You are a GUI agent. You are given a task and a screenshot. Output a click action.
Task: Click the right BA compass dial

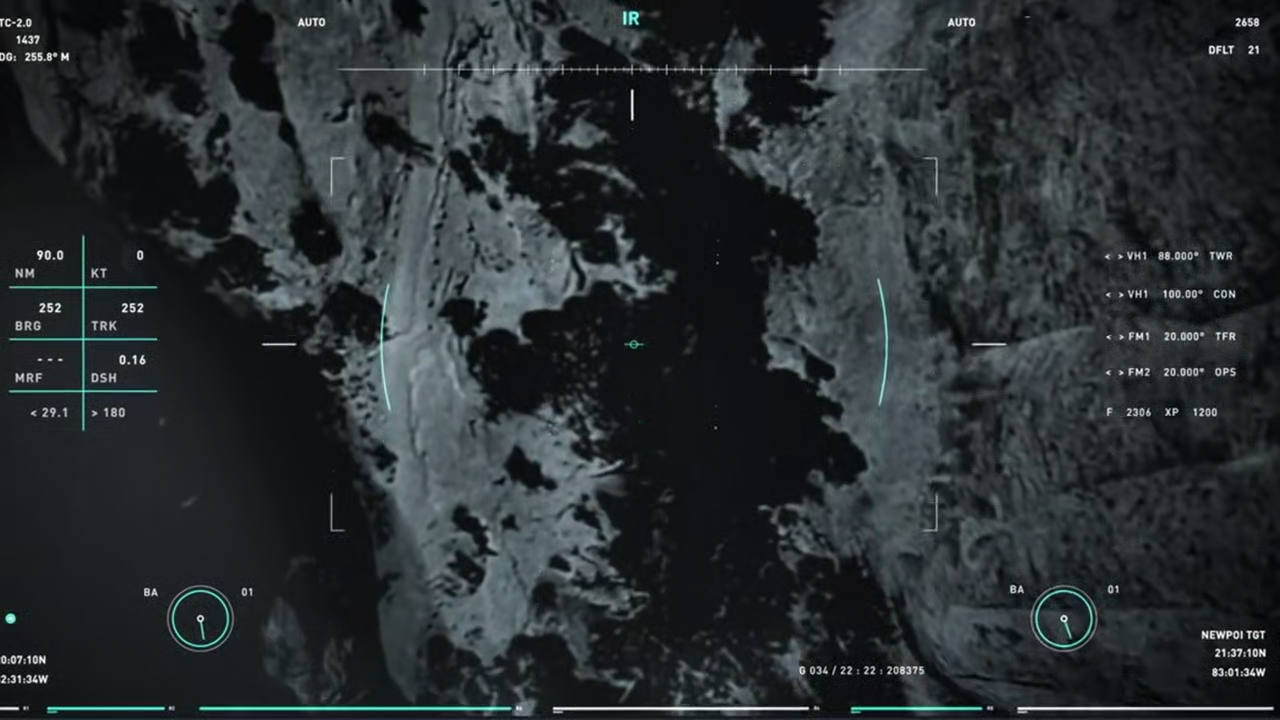pos(1064,618)
